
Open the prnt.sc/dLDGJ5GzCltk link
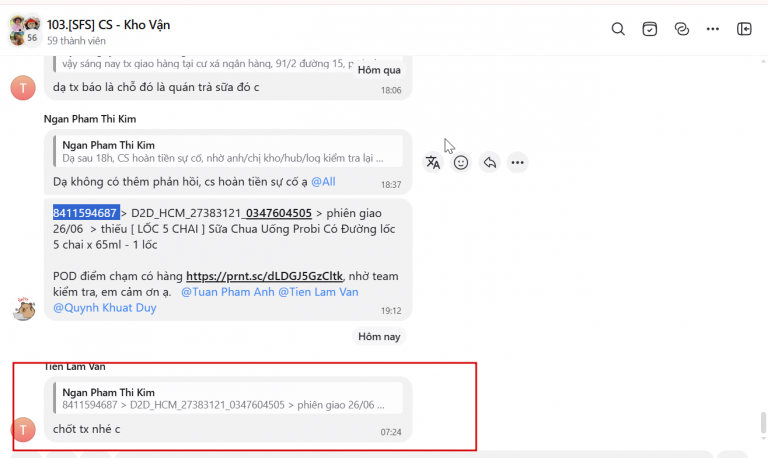pos(264,276)
